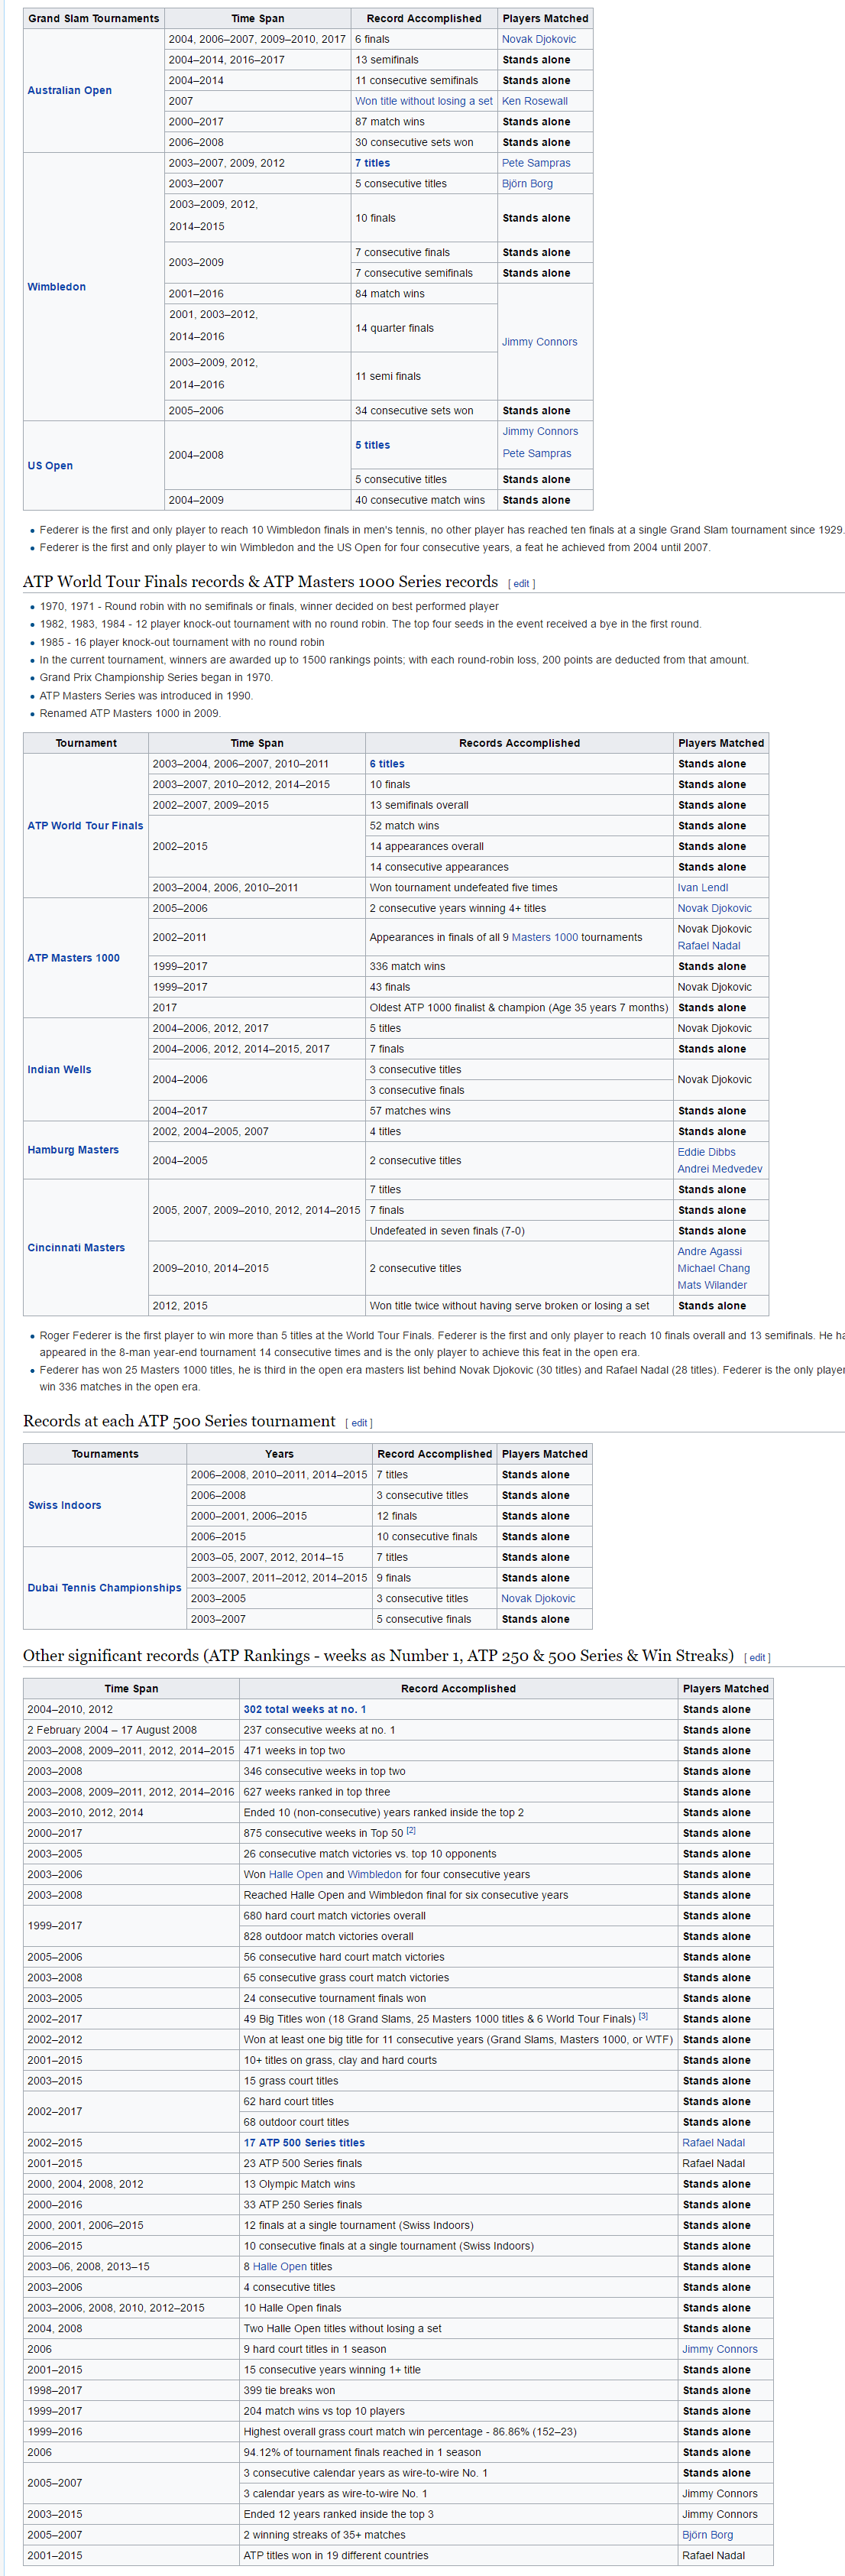Open the Ken Rosewall link

(534, 101)
